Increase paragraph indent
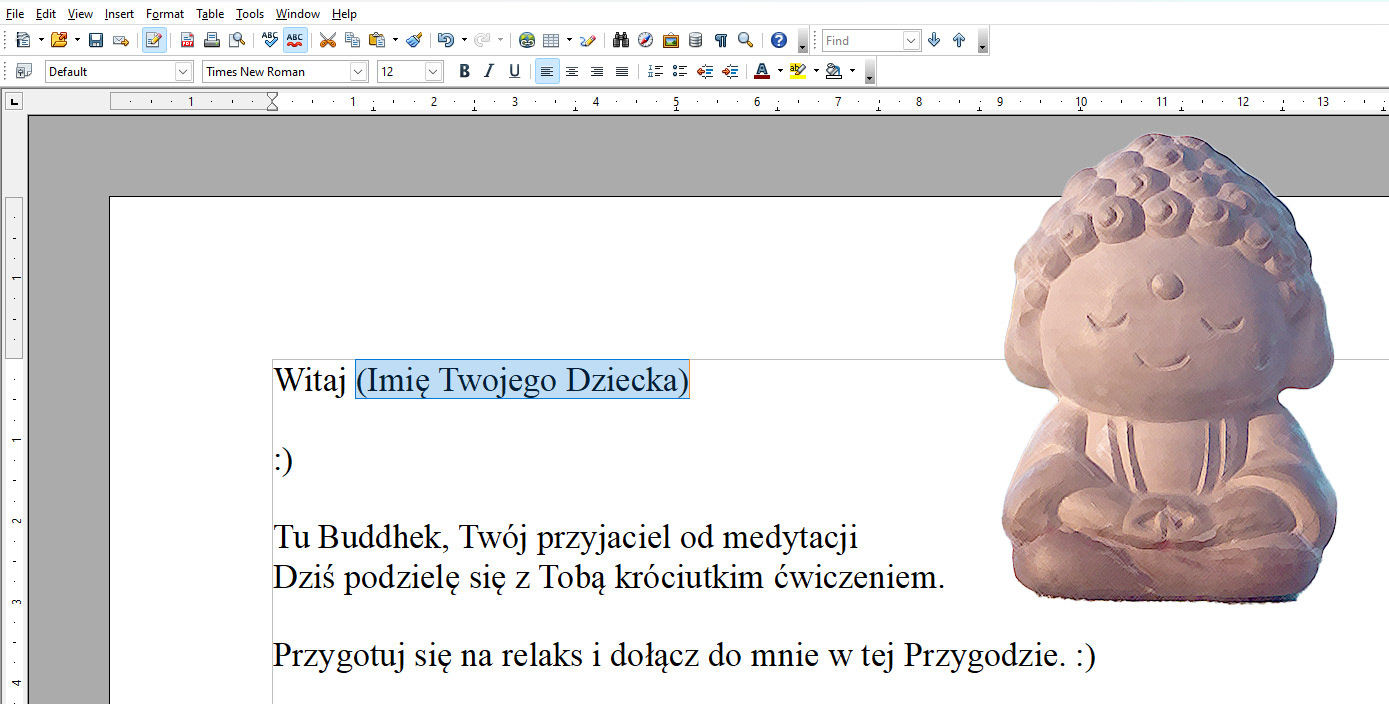The height and width of the screenshot is (704, 1389). (730, 71)
